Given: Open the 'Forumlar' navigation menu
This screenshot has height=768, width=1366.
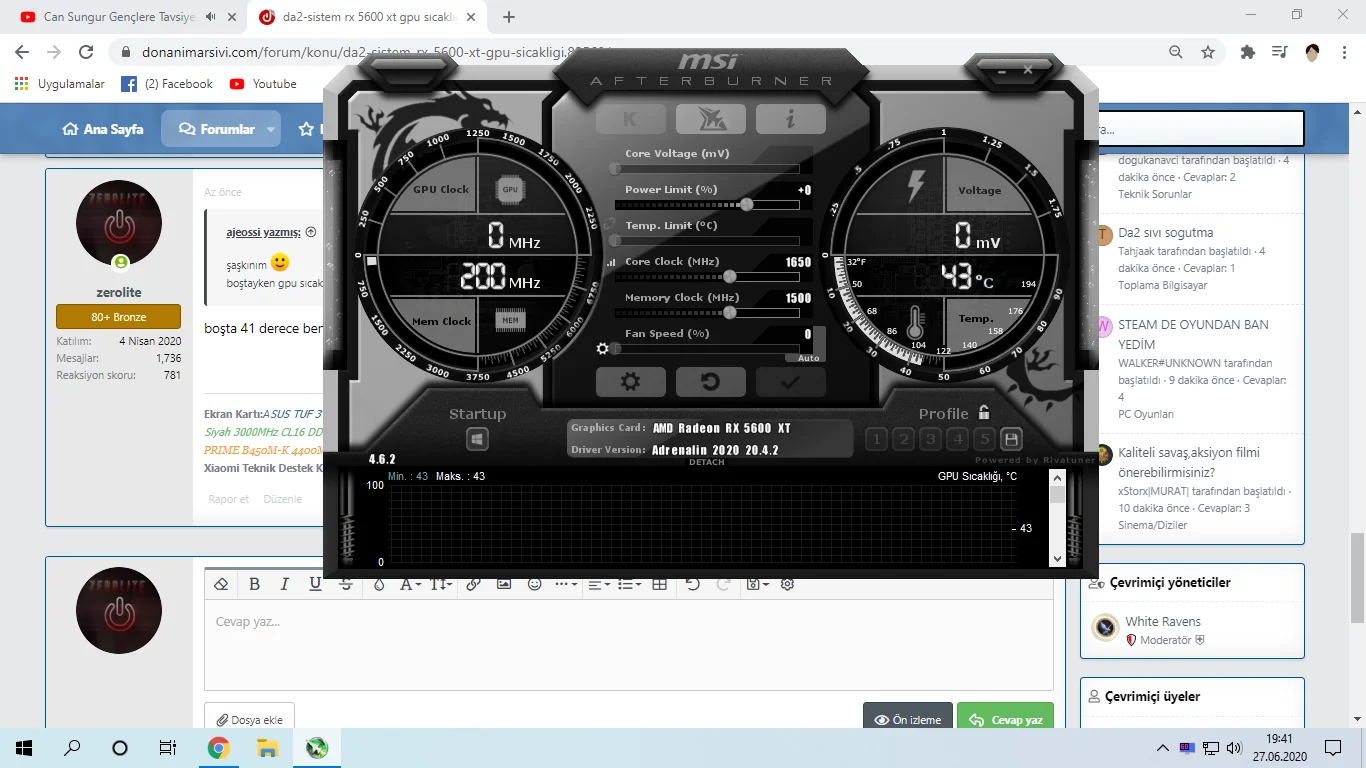Looking at the screenshot, I should (x=217, y=129).
